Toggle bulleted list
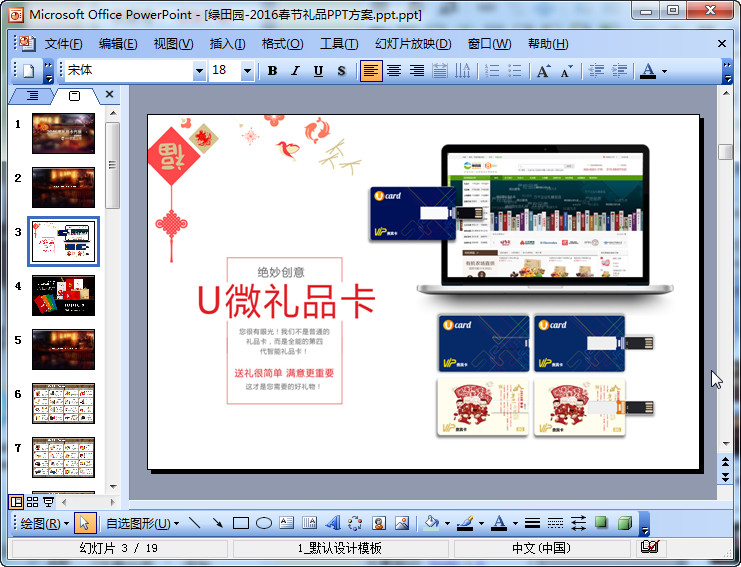 (515, 71)
